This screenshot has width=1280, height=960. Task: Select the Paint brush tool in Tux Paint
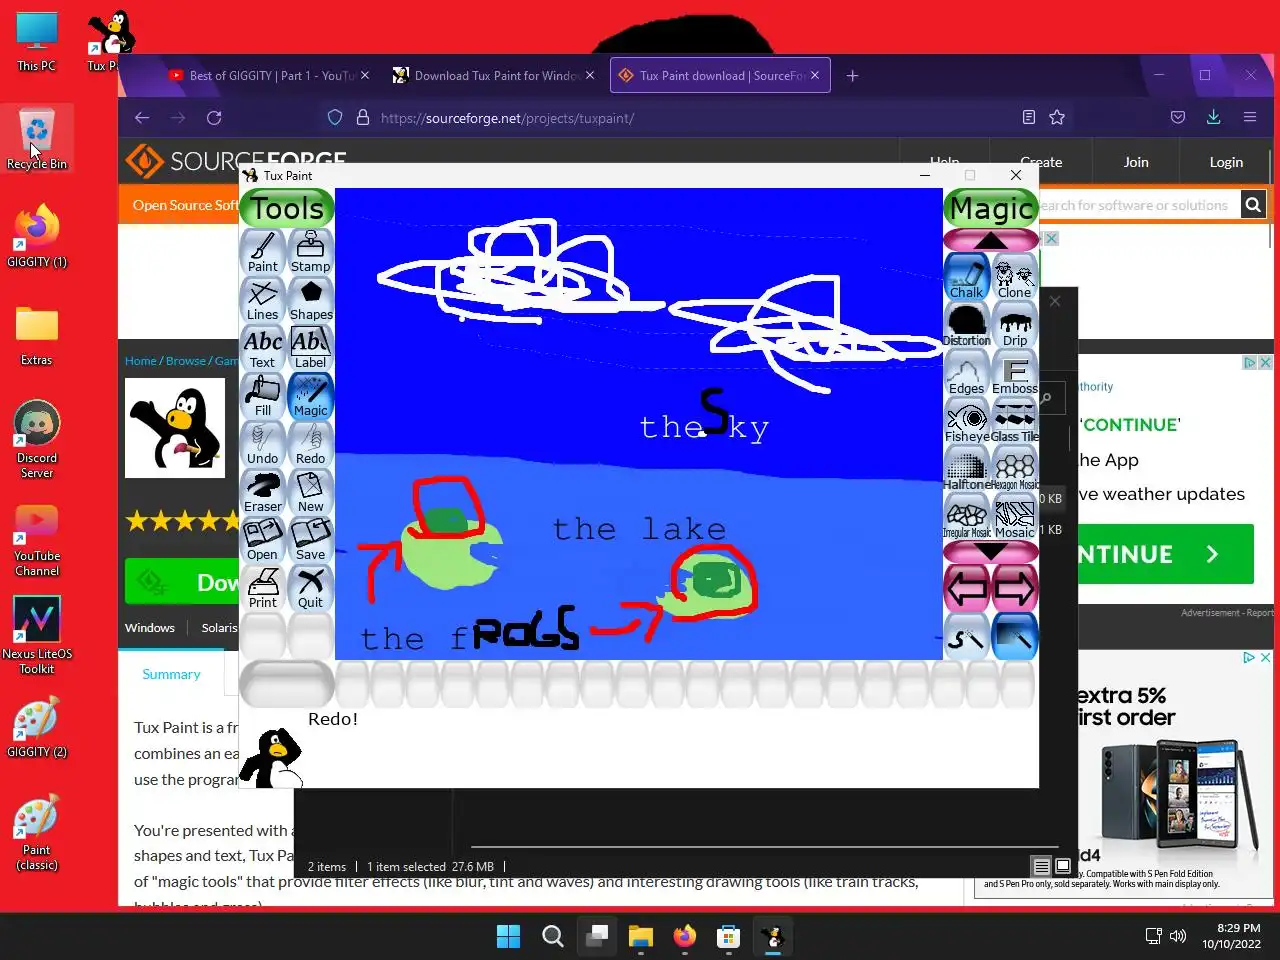click(263, 252)
